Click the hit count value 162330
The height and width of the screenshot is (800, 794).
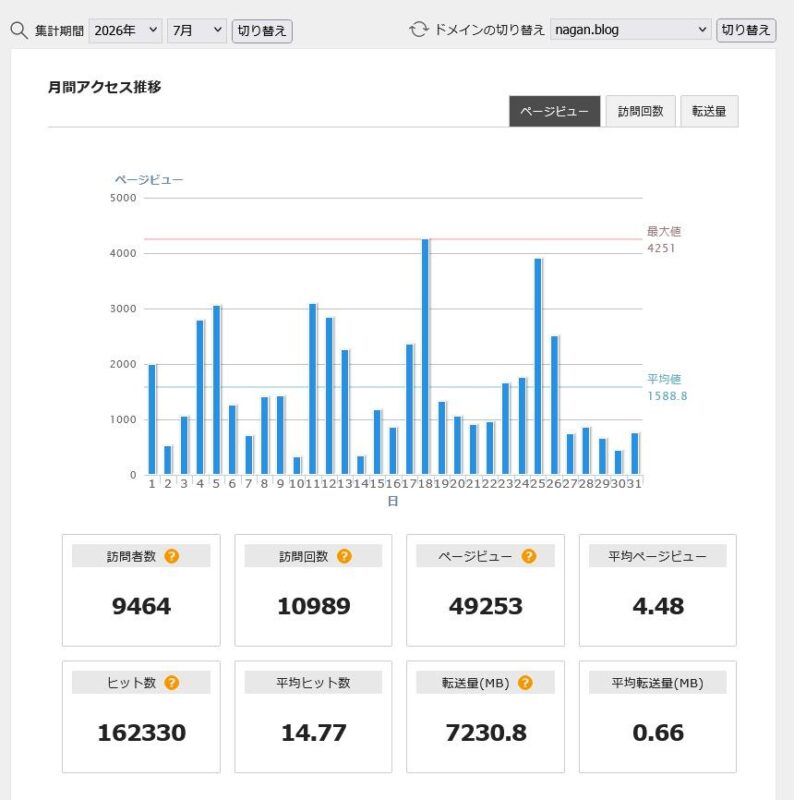141,733
